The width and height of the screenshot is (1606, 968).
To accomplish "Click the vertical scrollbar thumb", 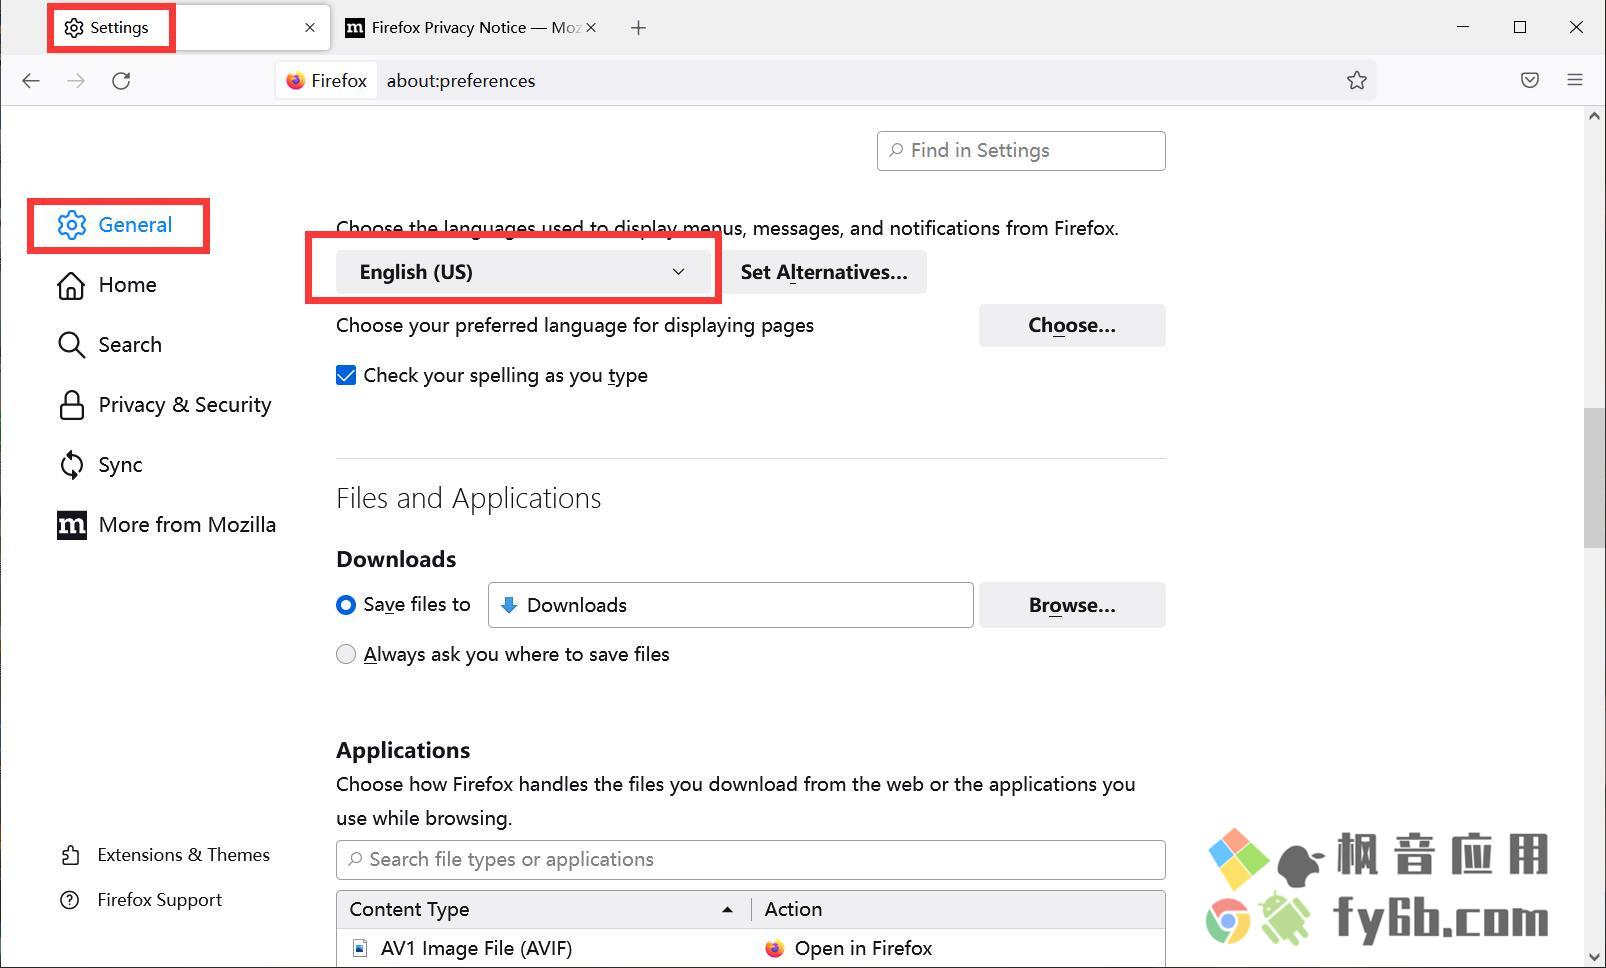I will 1594,478.
